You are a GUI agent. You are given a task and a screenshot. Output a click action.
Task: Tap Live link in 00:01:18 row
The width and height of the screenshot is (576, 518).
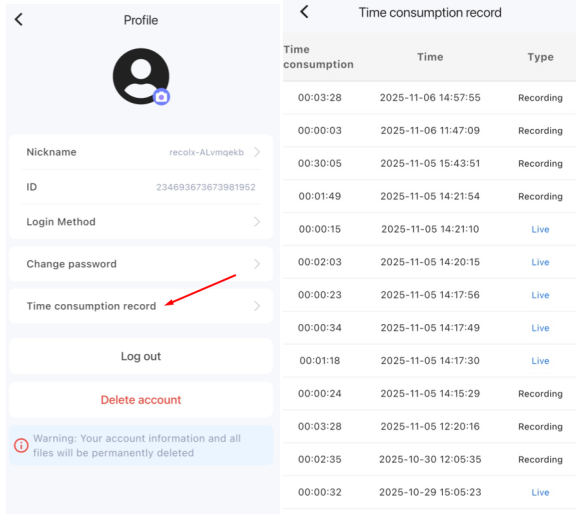point(540,361)
